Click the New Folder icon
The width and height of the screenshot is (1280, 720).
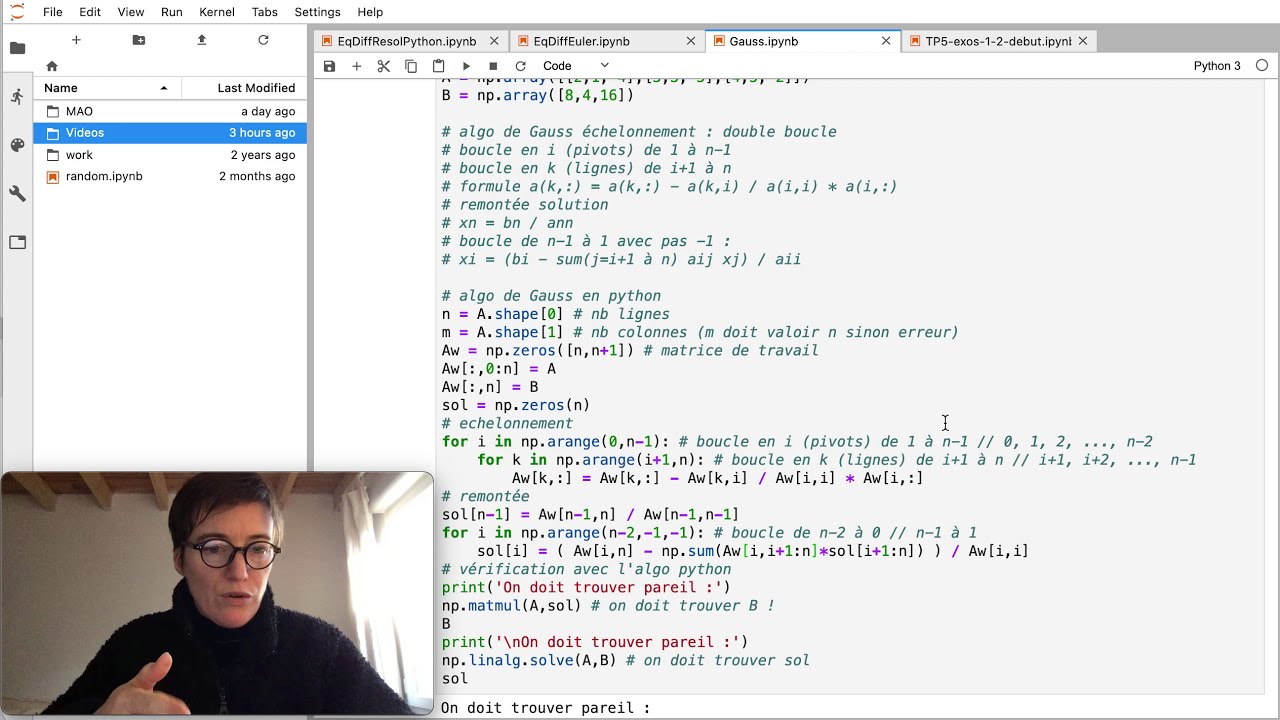[x=139, y=40]
